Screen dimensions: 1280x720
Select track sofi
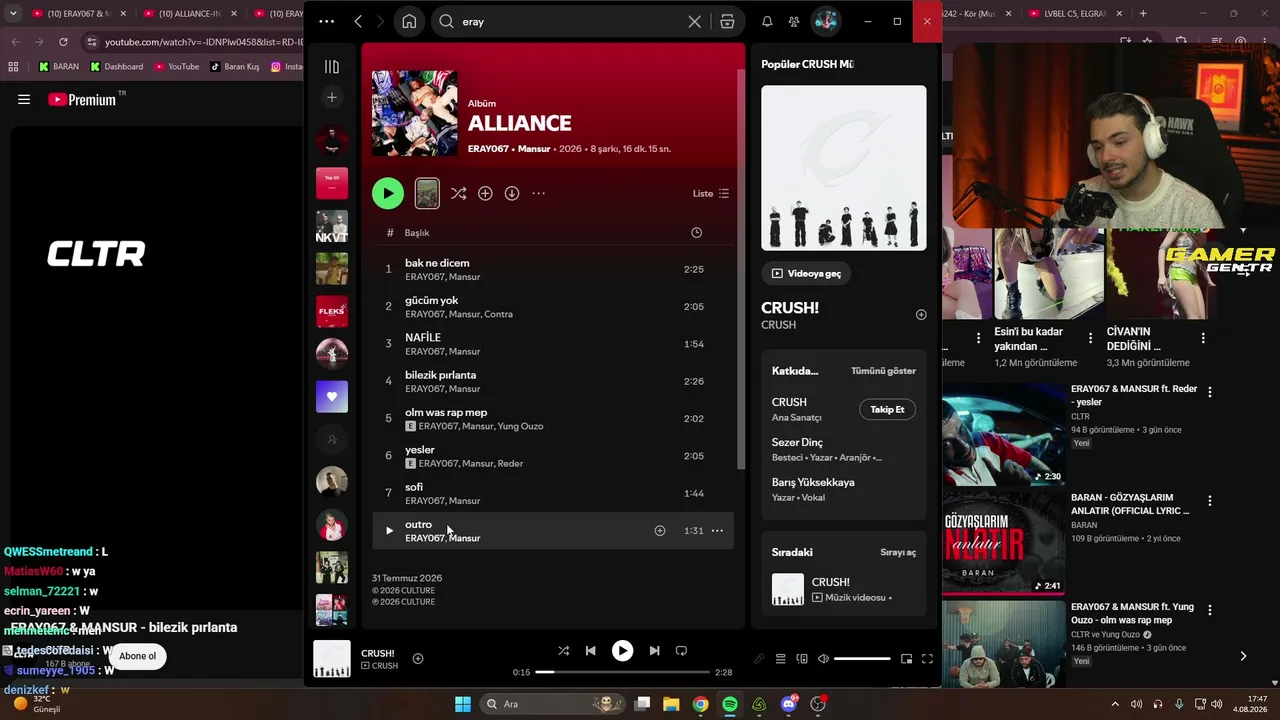(553, 493)
